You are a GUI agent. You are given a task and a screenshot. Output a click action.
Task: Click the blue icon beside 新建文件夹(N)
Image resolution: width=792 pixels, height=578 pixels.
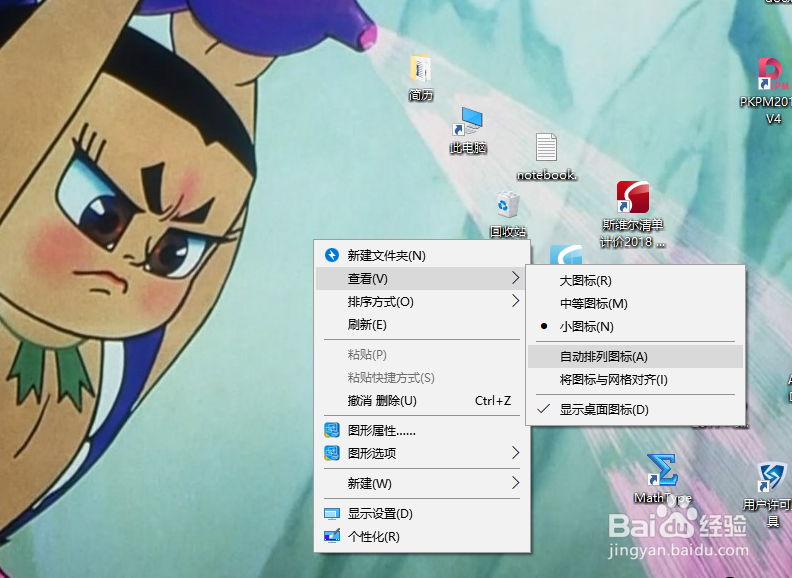(x=332, y=255)
